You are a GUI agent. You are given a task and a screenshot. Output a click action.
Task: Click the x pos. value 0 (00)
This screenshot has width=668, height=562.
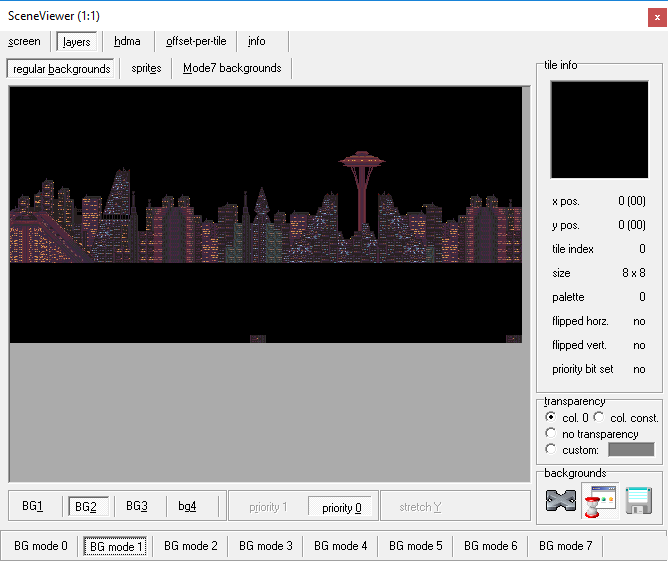click(x=632, y=201)
